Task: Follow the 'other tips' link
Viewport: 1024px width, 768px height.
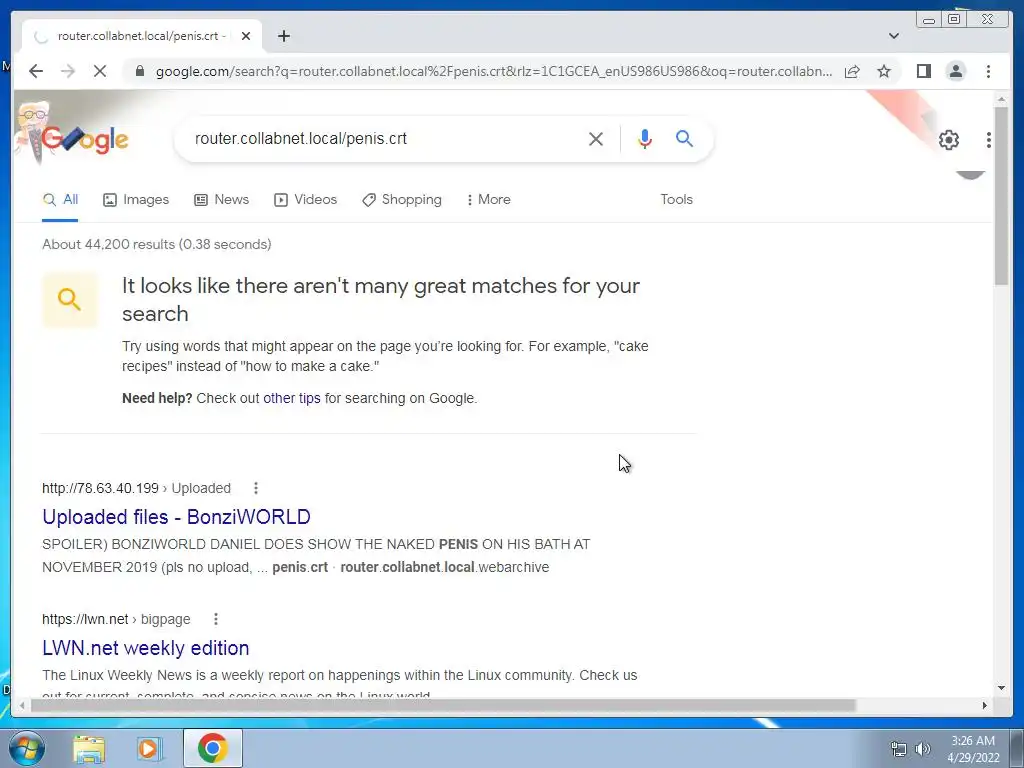Action: pos(292,398)
